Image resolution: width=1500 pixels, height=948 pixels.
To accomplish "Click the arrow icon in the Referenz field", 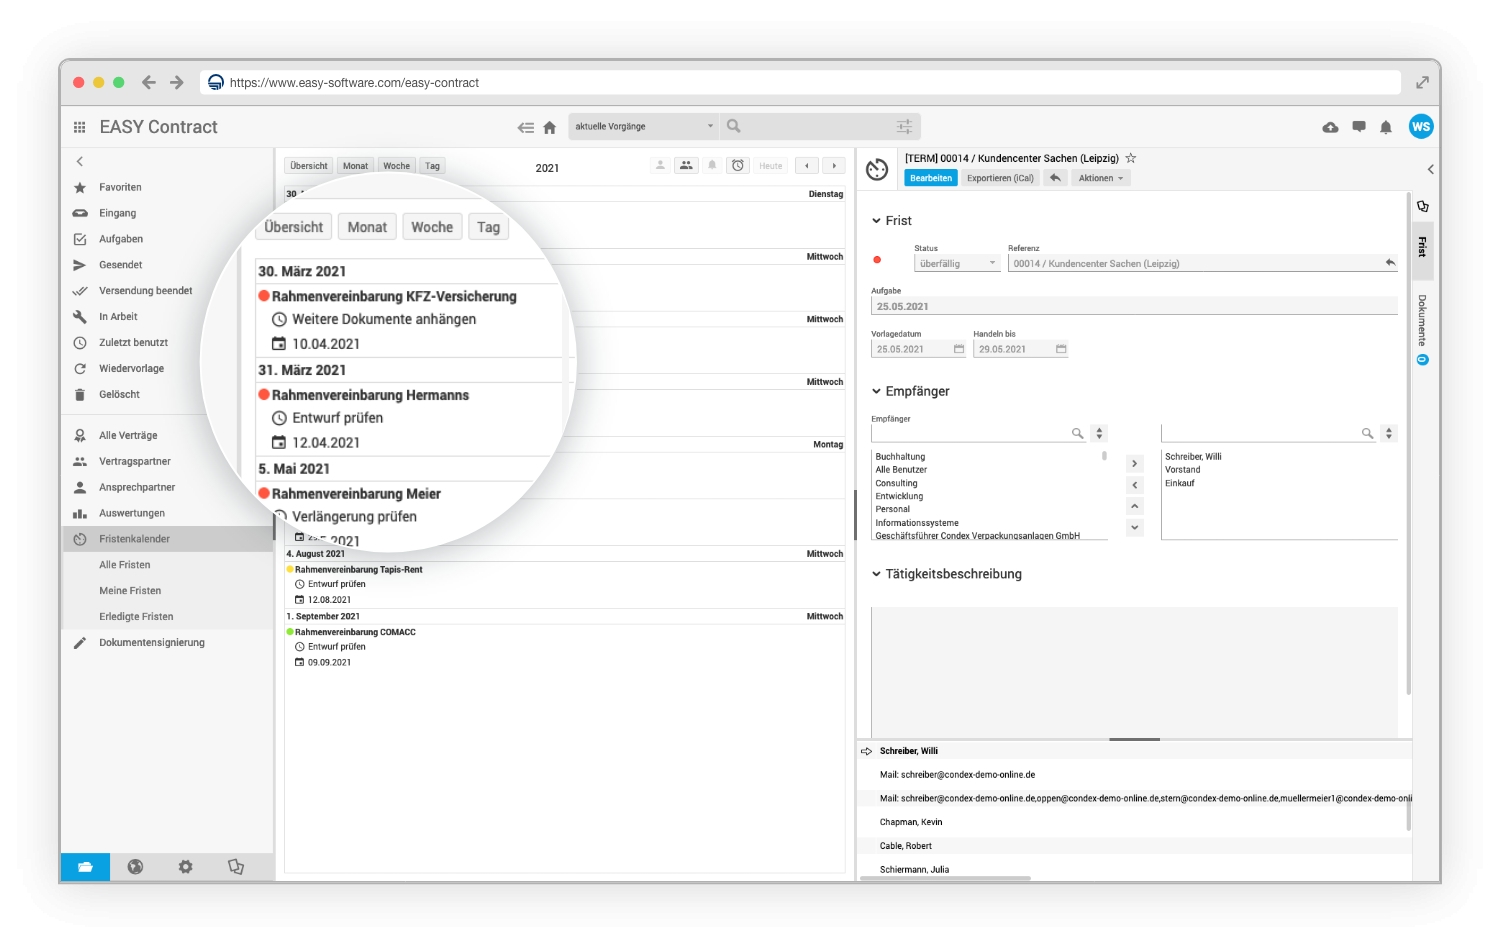I will point(1390,263).
